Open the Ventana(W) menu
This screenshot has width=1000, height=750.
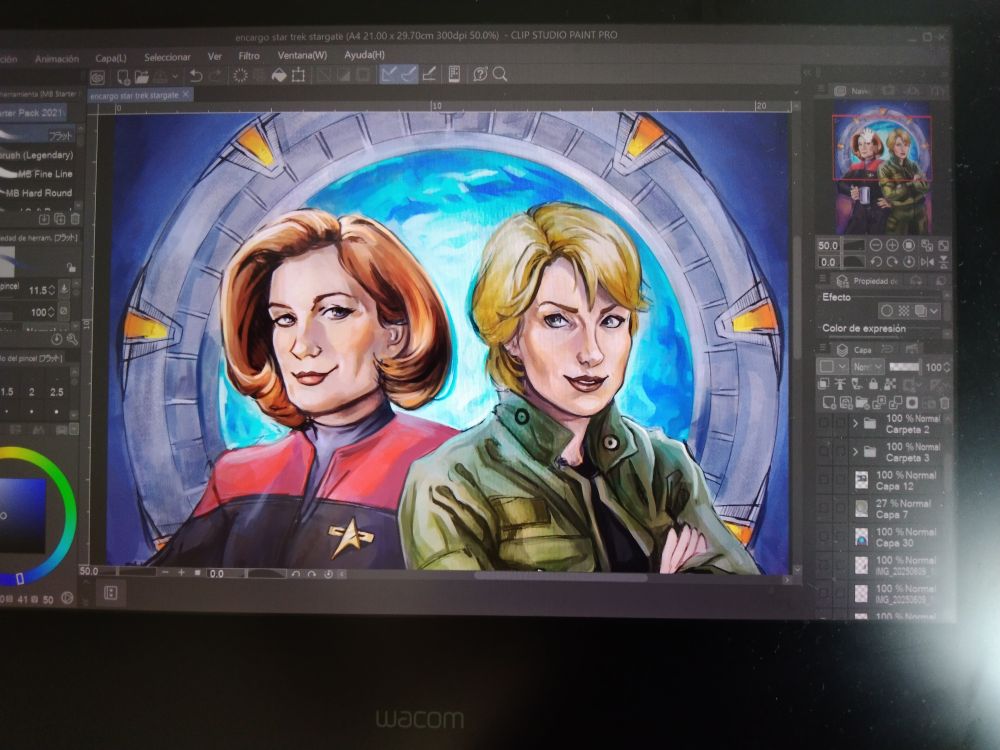302,55
